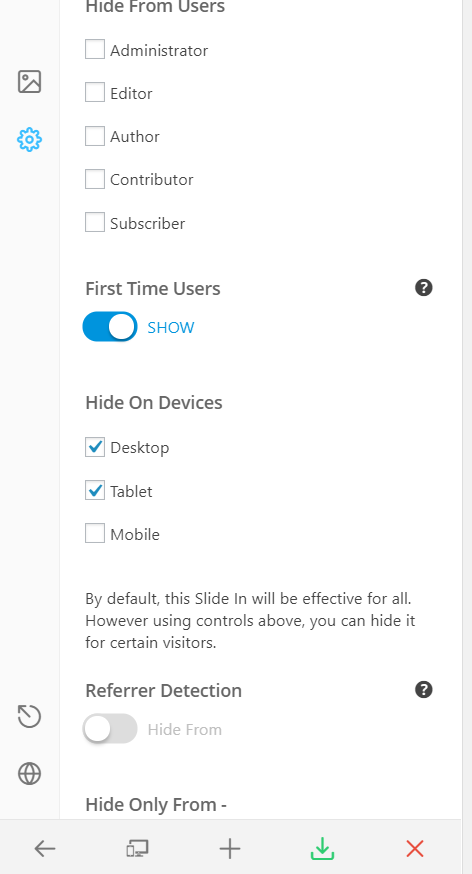Click the globe icon in sidebar
Image resolution: width=472 pixels, height=874 pixels.
pyautogui.click(x=30, y=774)
